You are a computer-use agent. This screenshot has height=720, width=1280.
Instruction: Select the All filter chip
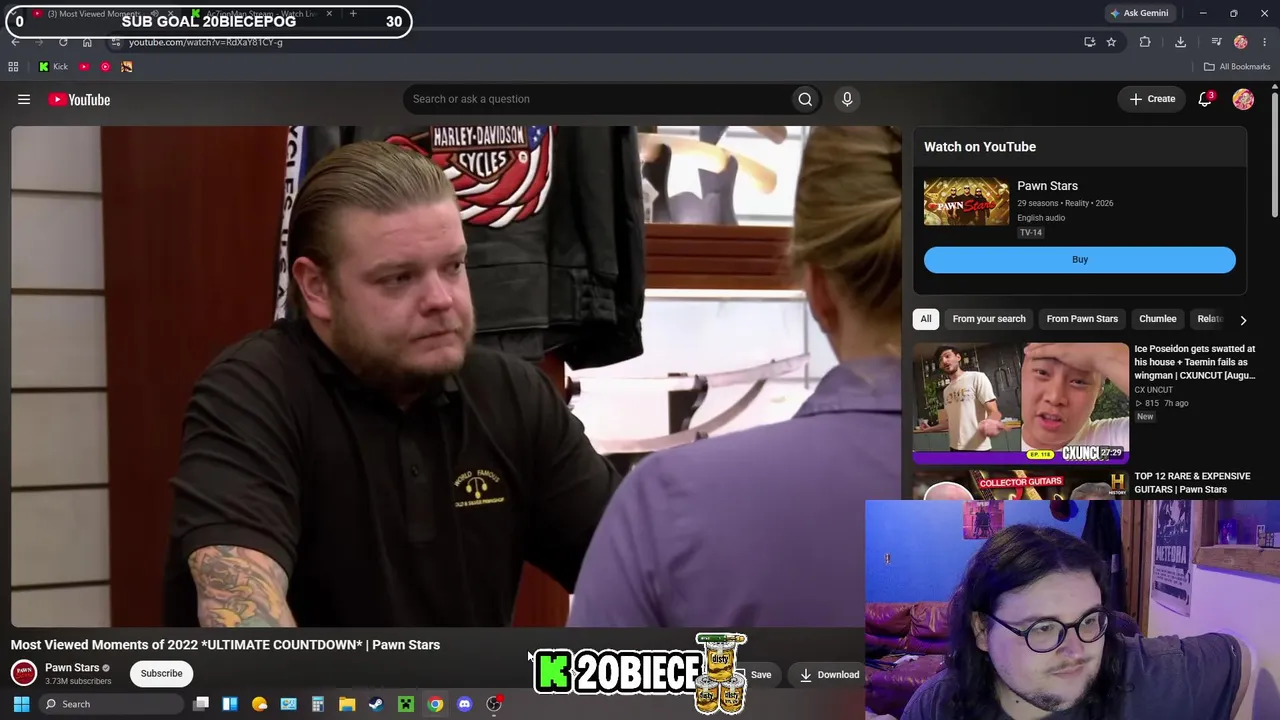(926, 319)
